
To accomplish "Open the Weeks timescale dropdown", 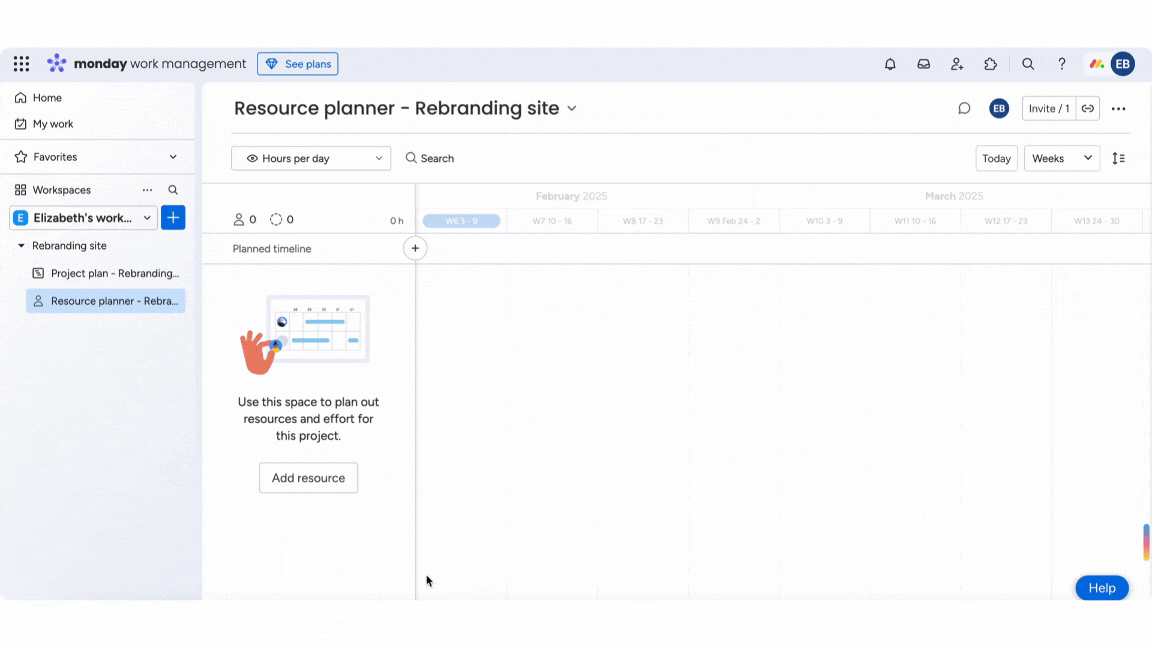I will coord(1062,158).
